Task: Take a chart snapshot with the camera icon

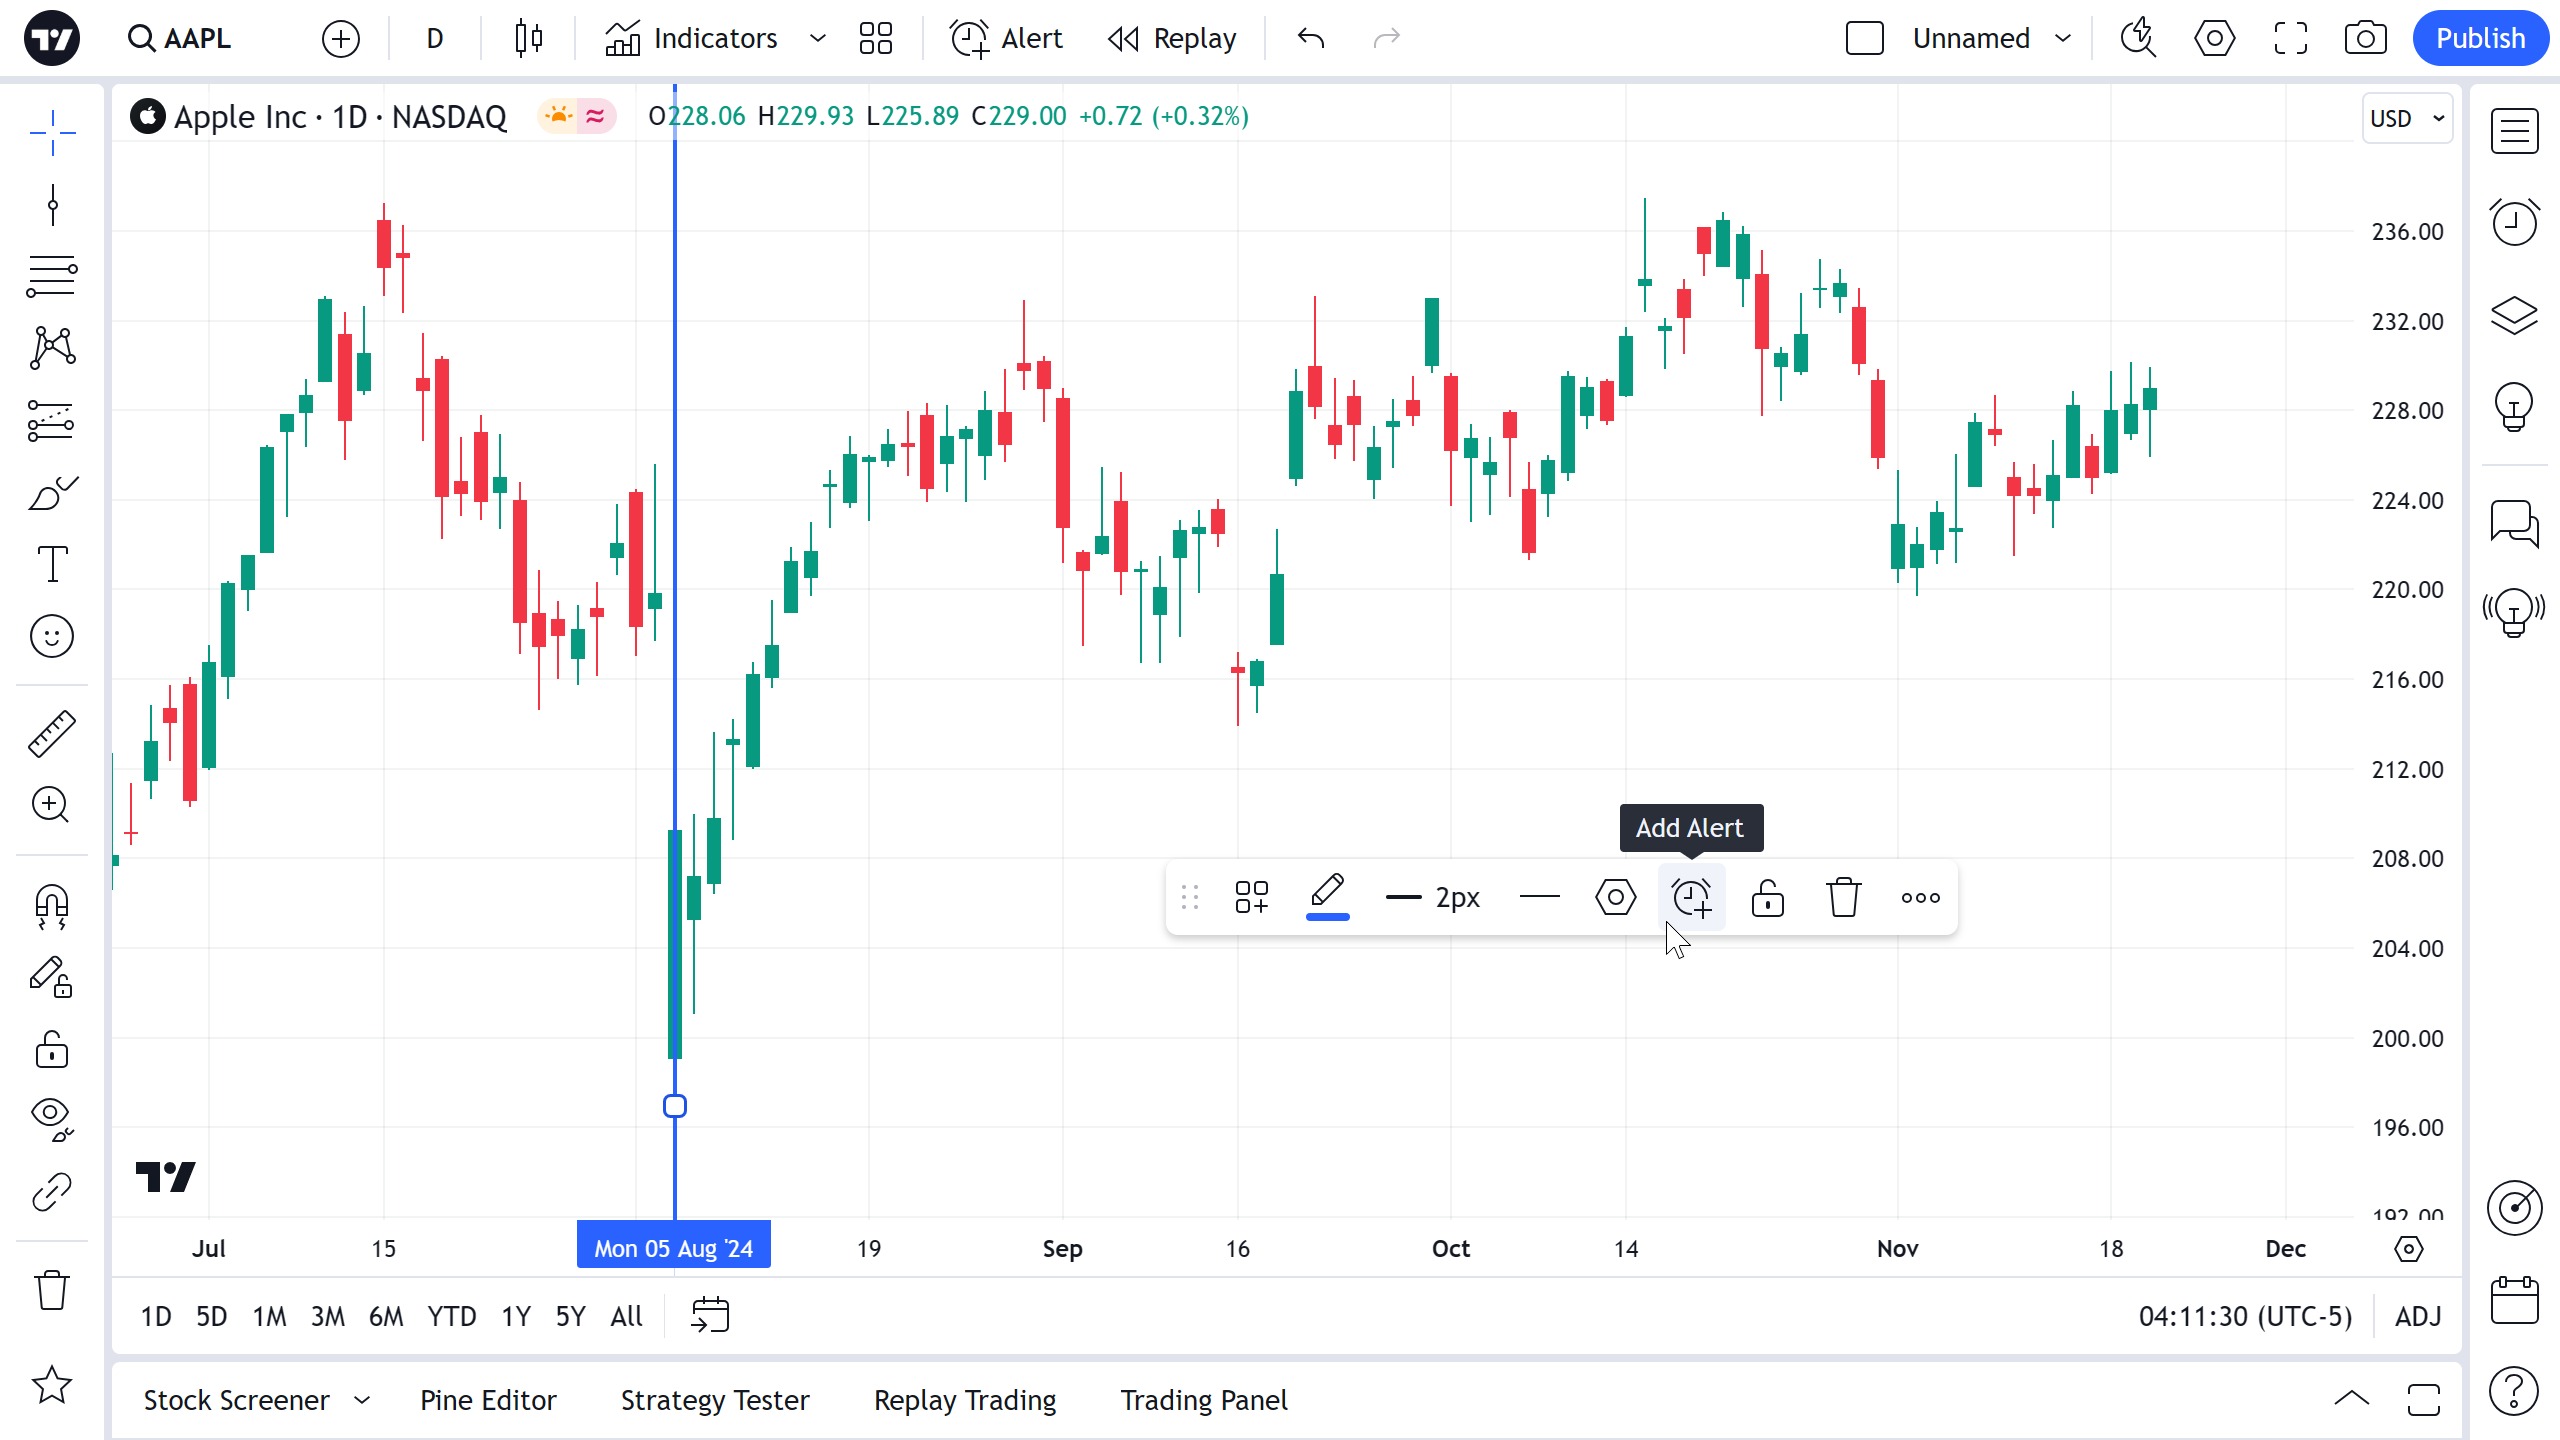Action: [x=2365, y=38]
